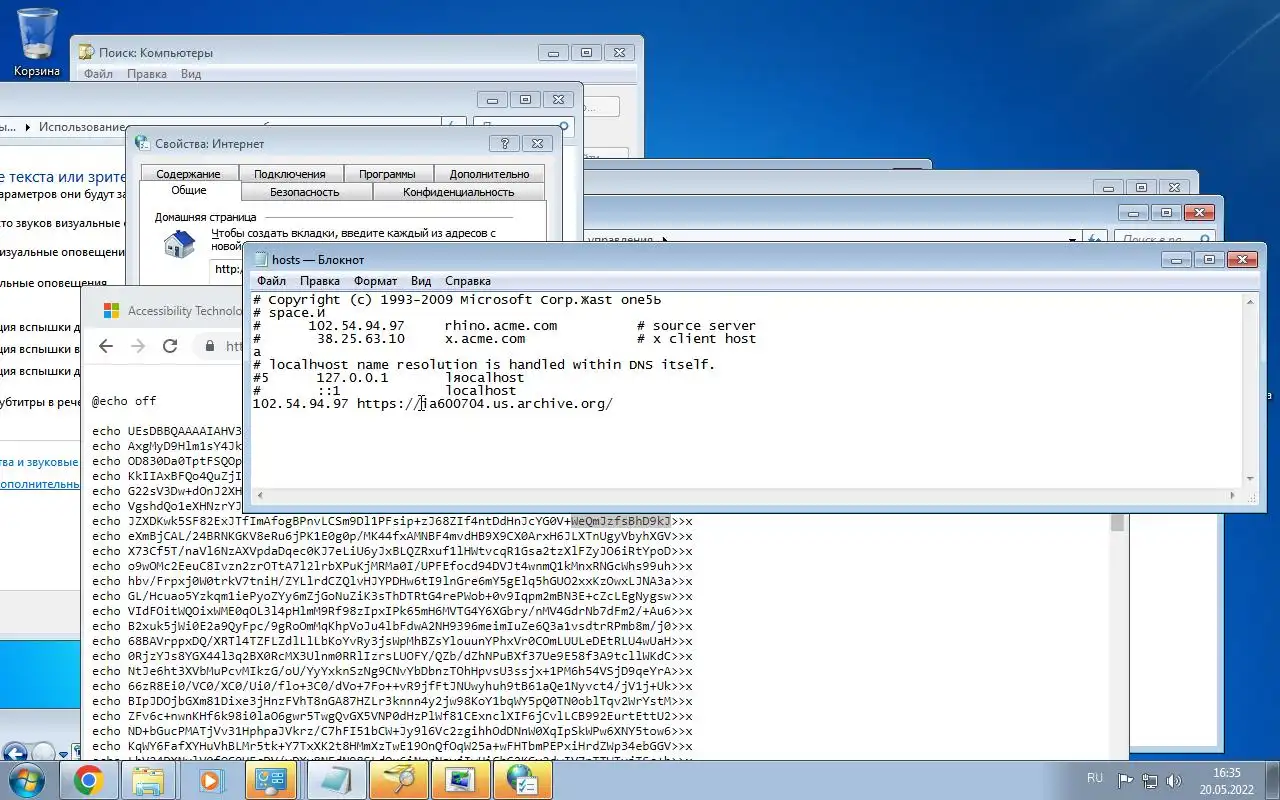Maximize the hosts Notepad window

(1209, 260)
